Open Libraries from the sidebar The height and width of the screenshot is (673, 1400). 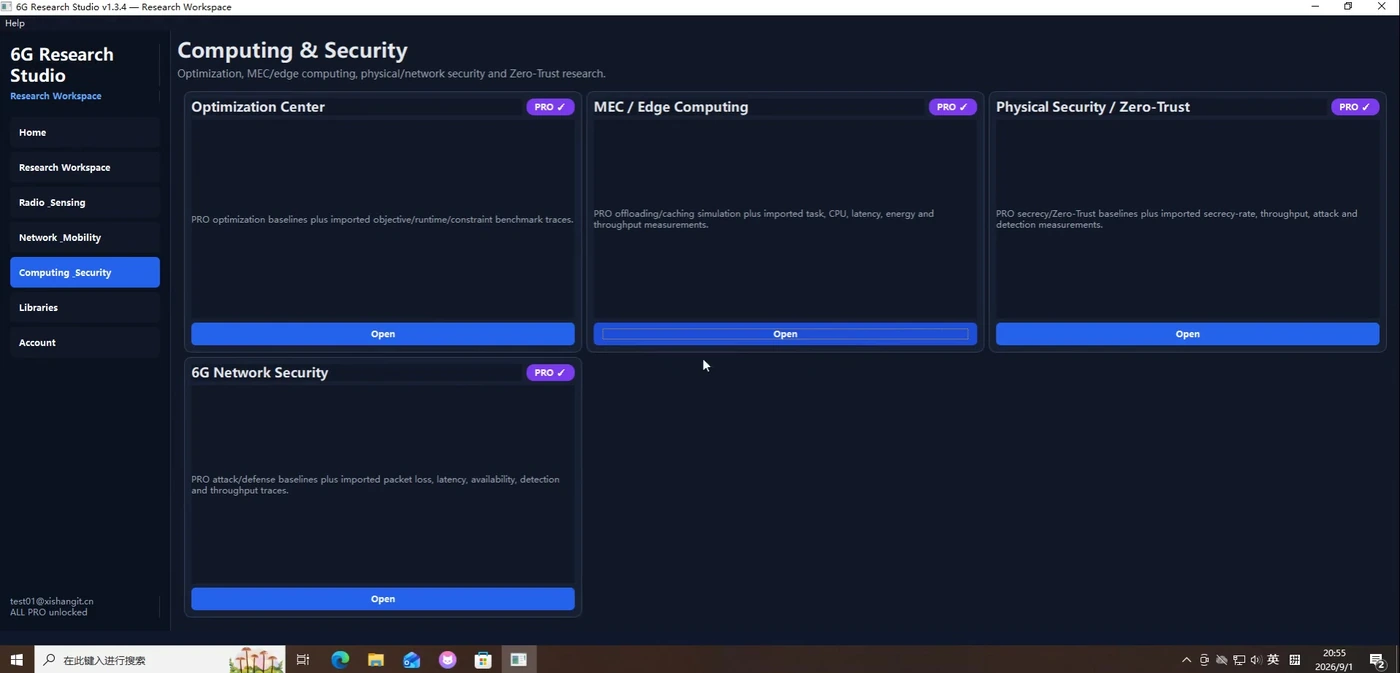tap(85, 307)
